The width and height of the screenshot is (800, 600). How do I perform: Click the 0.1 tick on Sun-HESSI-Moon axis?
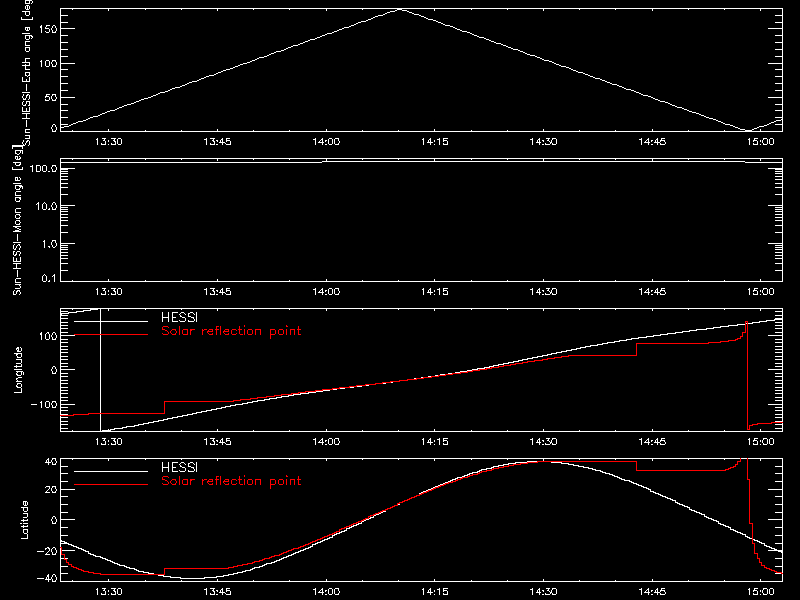[x=49, y=279]
